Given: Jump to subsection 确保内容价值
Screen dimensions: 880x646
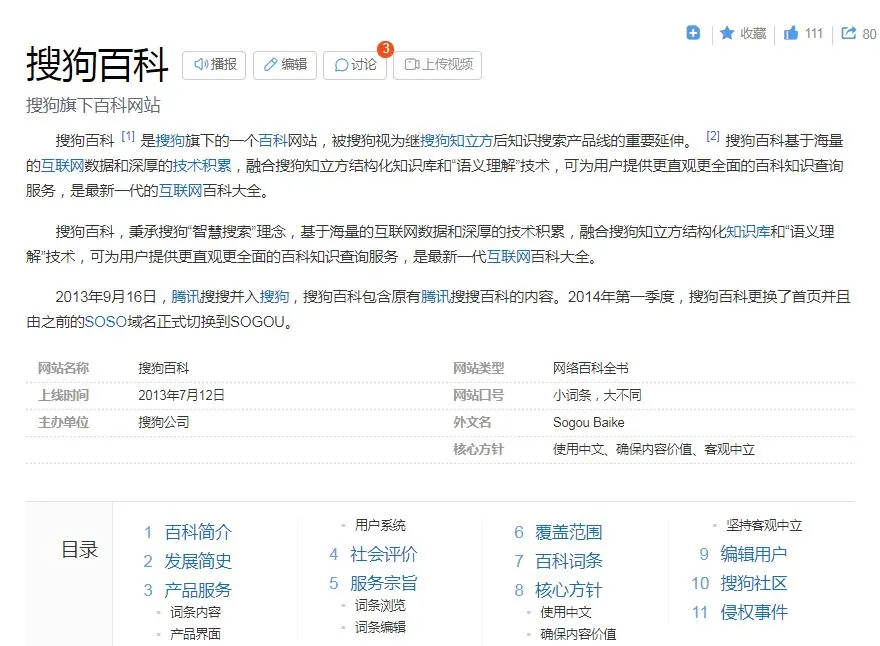Looking at the screenshot, I should 578,634.
